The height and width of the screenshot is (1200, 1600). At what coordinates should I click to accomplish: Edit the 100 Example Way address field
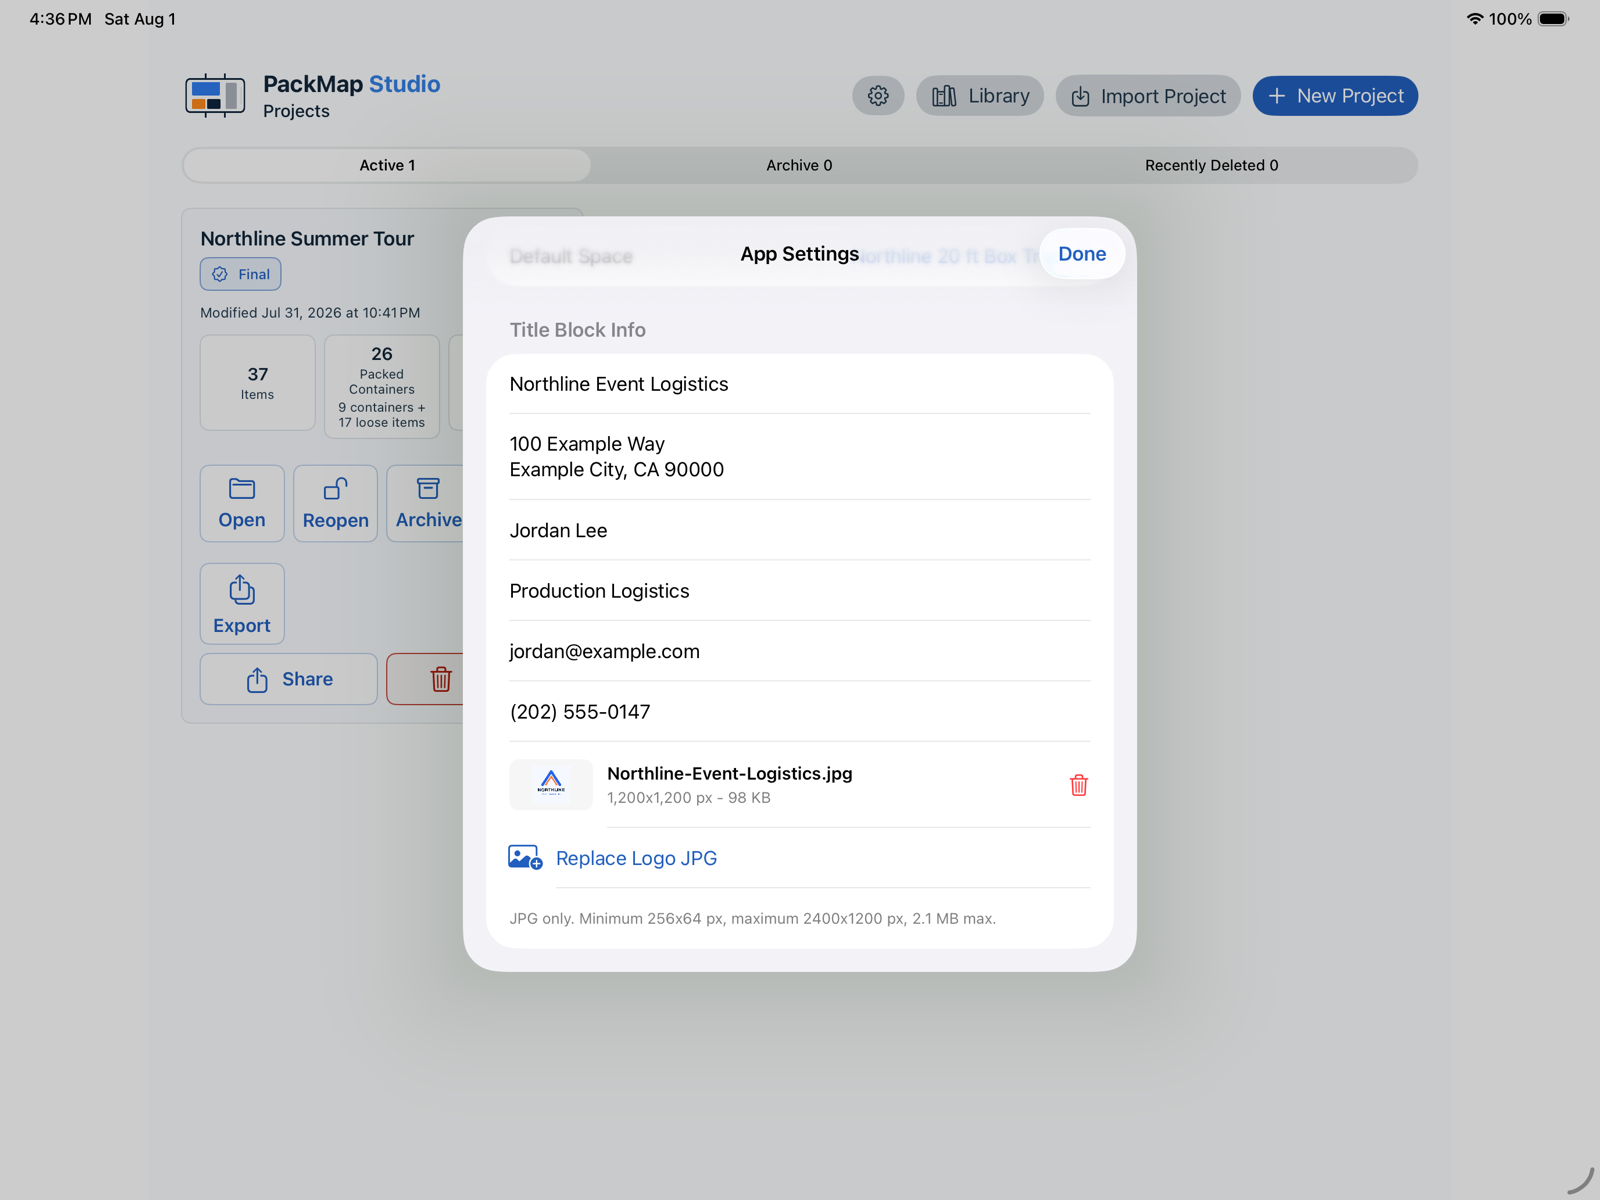point(800,457)
